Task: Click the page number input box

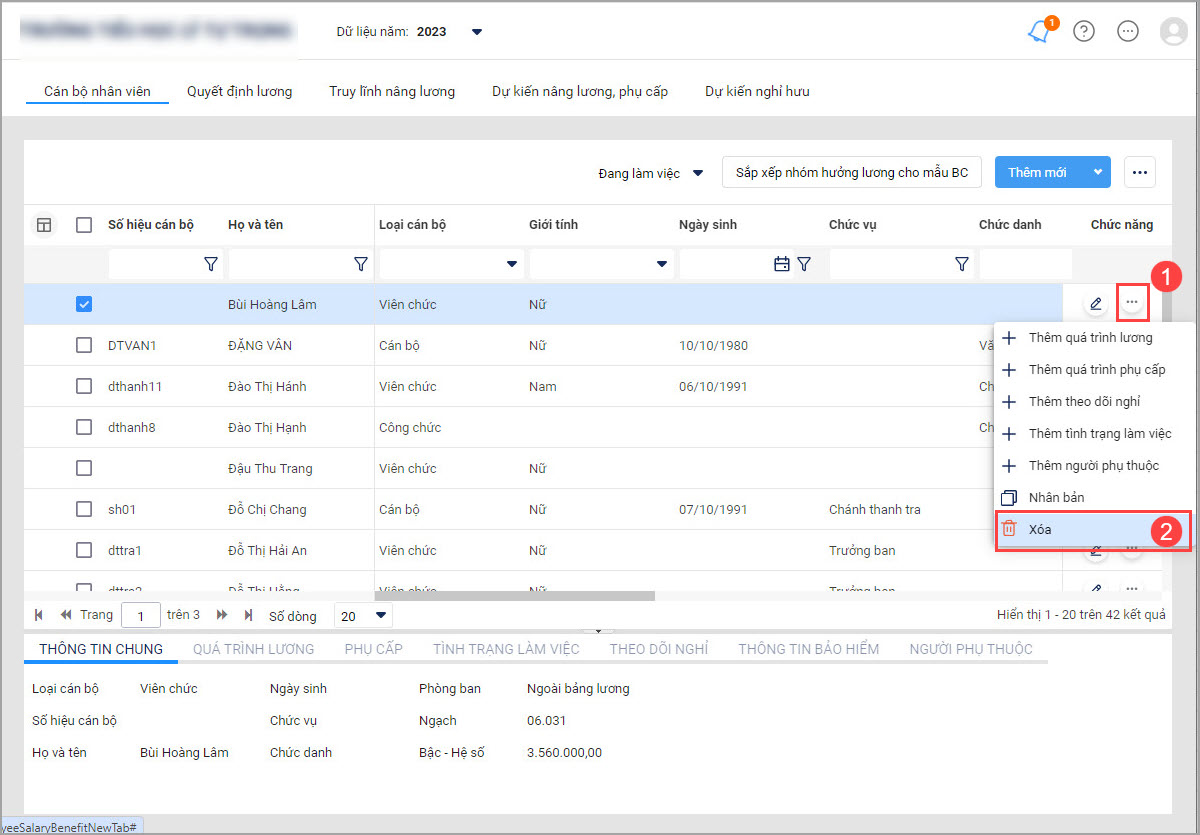Action: coord(141,616)
